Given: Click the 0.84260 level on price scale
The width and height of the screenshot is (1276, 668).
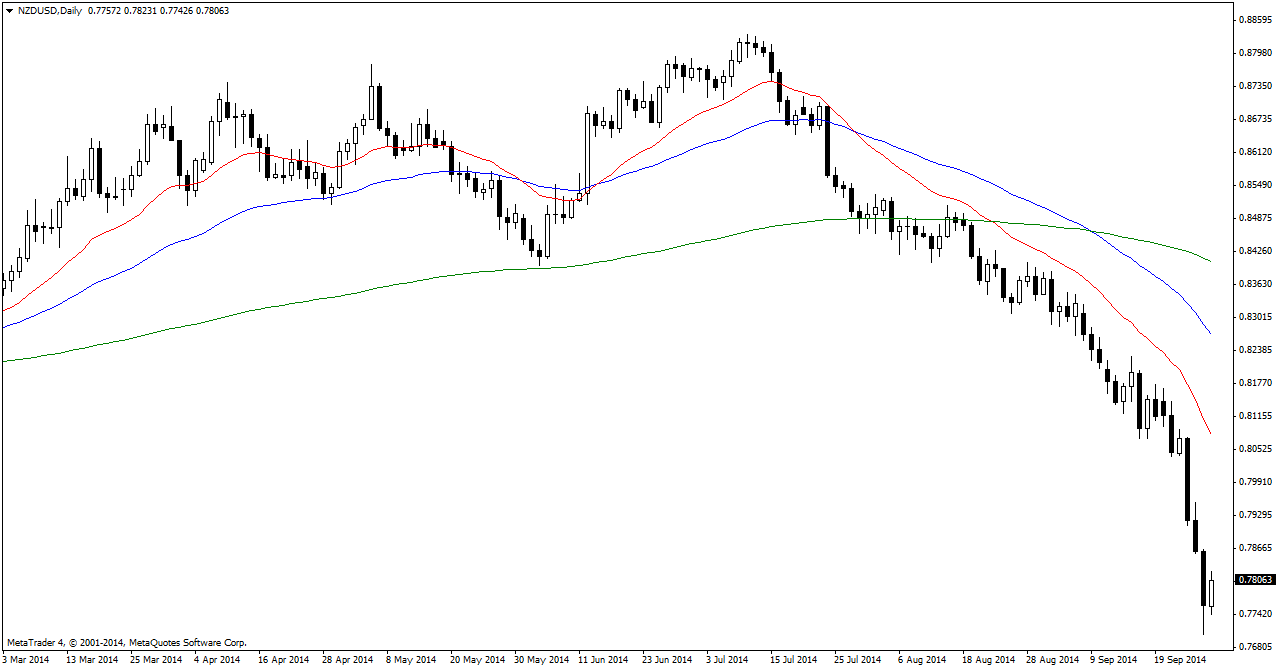Looking at the screenshot, I should (1254, 251).
